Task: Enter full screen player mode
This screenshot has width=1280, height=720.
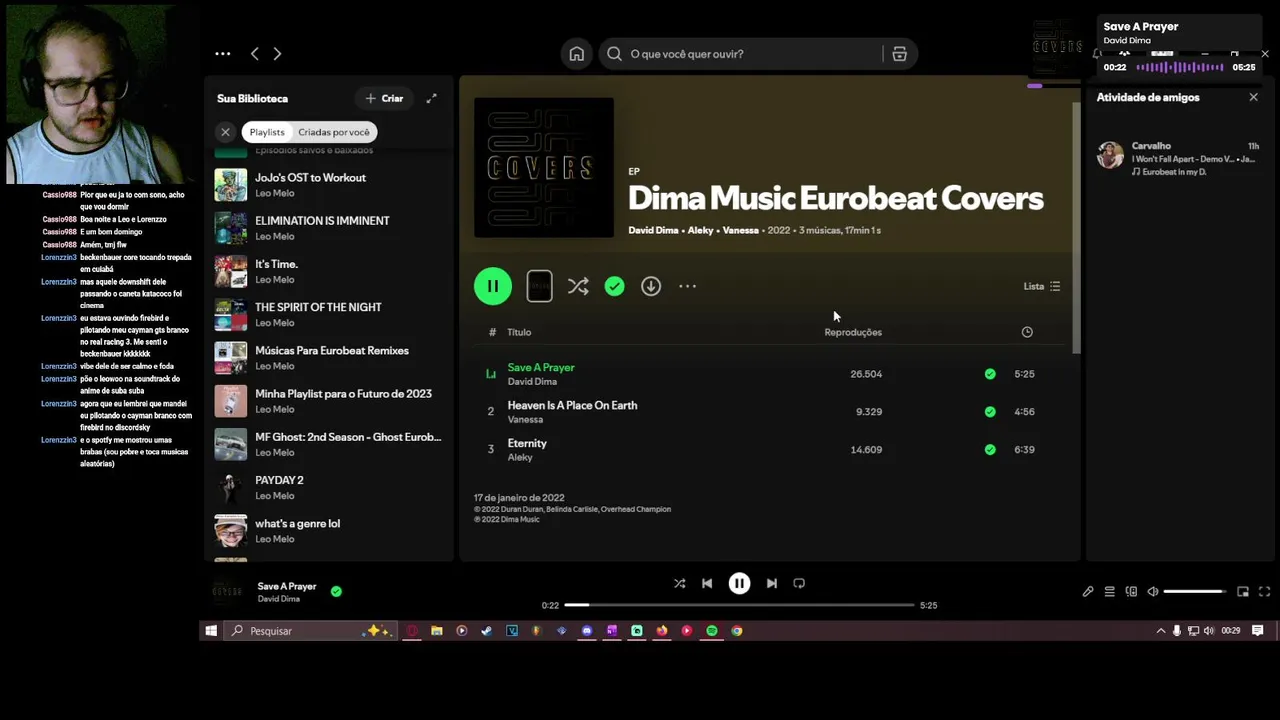Action: (x=1264, y=592)
